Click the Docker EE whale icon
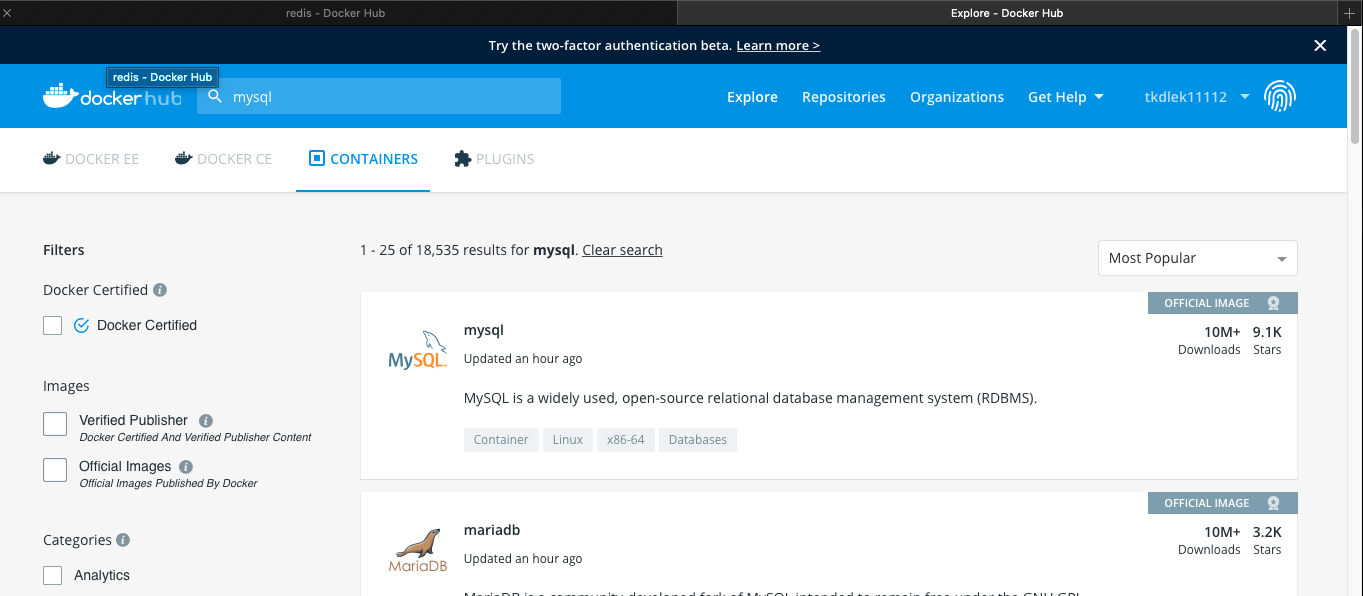 pyautogui.click(x=51, y=158)
